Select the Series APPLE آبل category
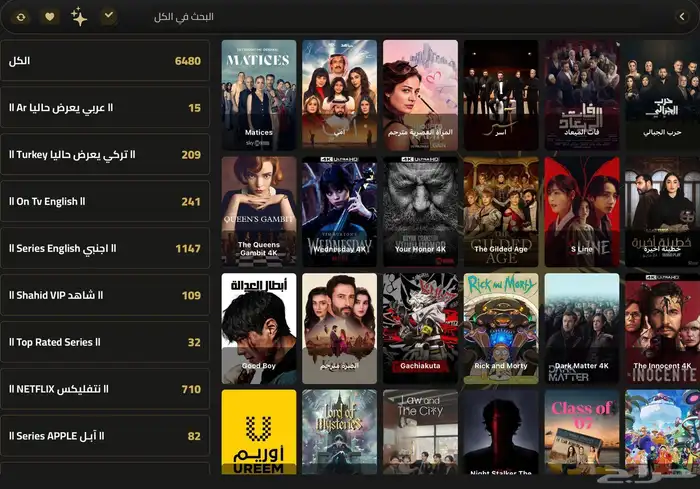700x489 pixels. point(105,436)
